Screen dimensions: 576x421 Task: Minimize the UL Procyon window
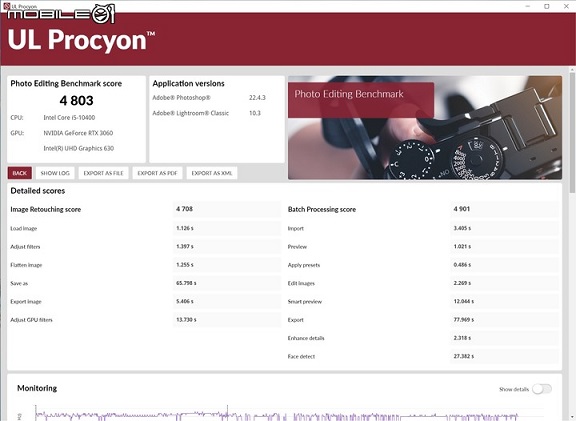(x=528, y=6)
